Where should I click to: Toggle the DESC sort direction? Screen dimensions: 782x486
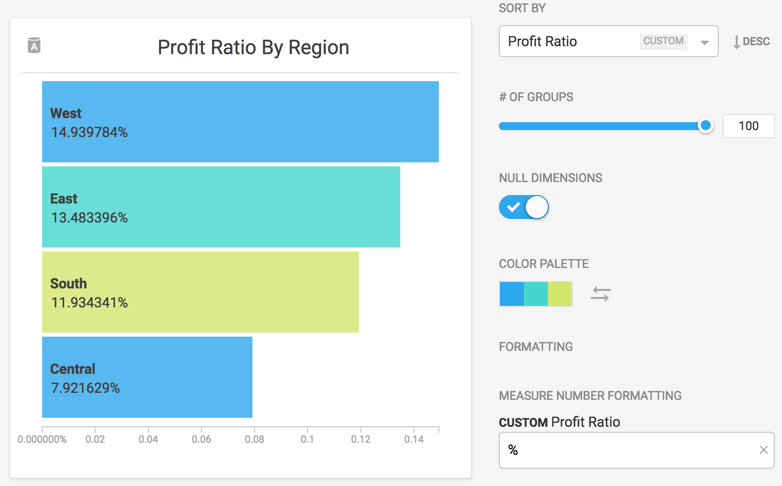[751, 42]
